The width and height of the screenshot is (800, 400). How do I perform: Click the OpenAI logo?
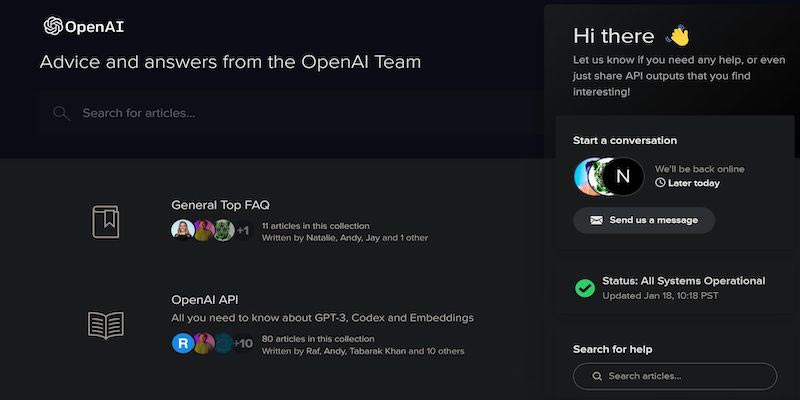point(84,27)
